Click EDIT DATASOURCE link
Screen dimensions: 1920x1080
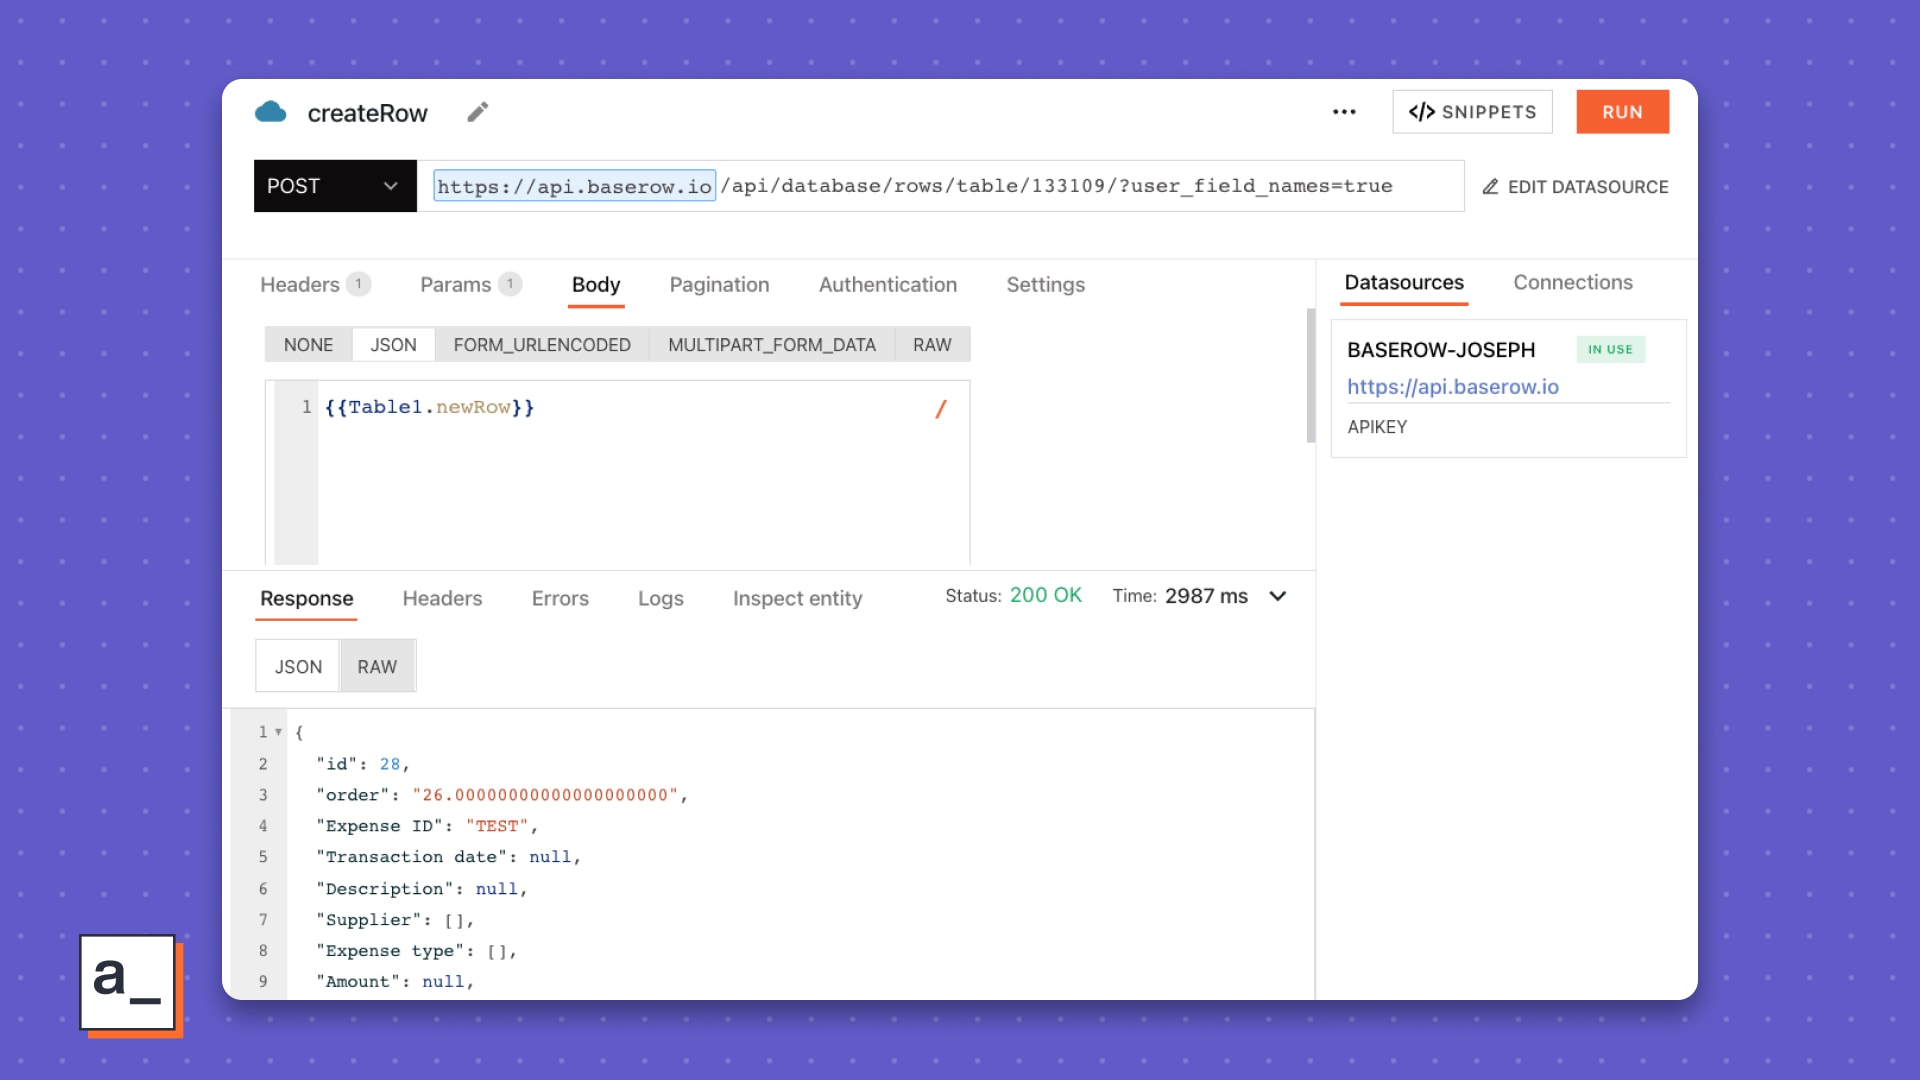pos(1575,187)
